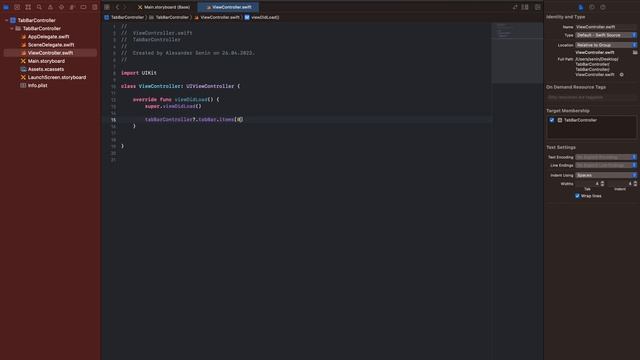
Task: Click the super.viewDidLoad() line
Action: (173, 106)
